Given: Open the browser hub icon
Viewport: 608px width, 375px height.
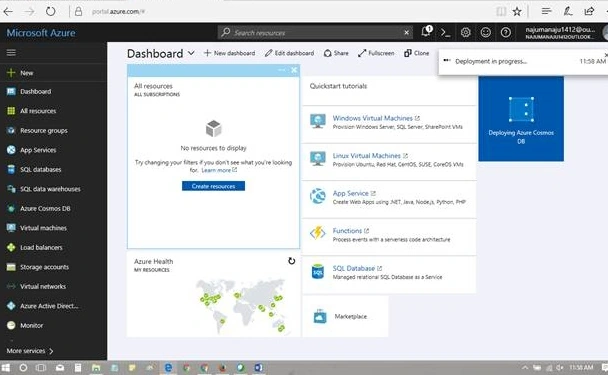Looking at the screenshot, I should [546, 11].
